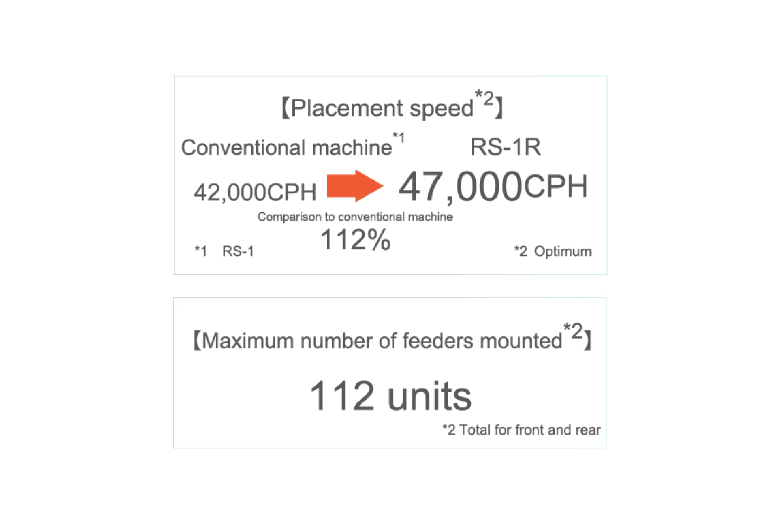This screenshot has width=780, height=523.
Task: Click the 42,000CPH text
Action: [x=255, y=192]
